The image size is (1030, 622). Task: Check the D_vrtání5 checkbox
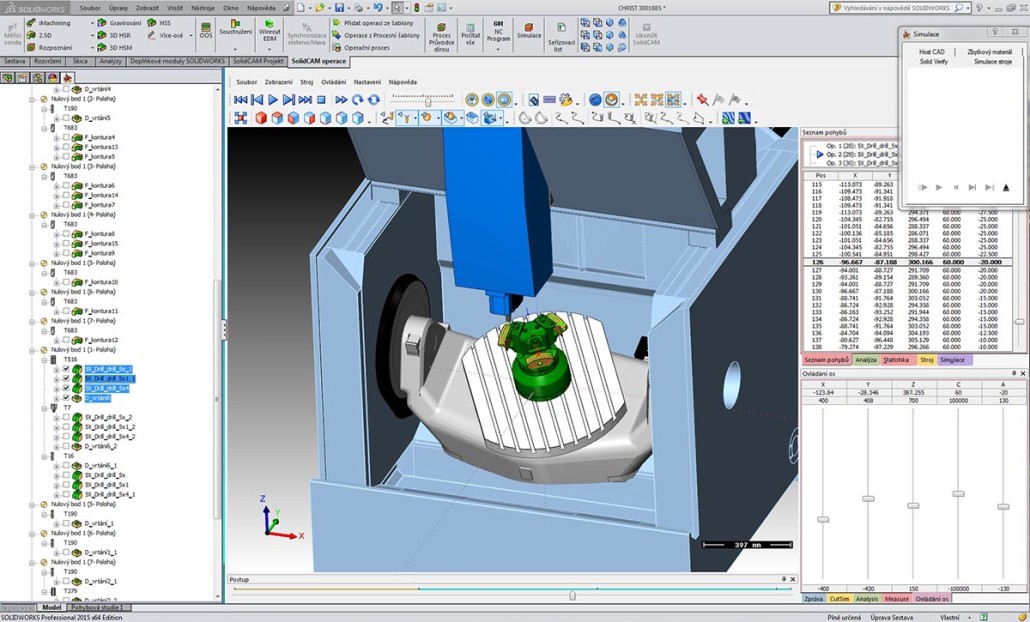pyautogui.click(x=66, y=118)
